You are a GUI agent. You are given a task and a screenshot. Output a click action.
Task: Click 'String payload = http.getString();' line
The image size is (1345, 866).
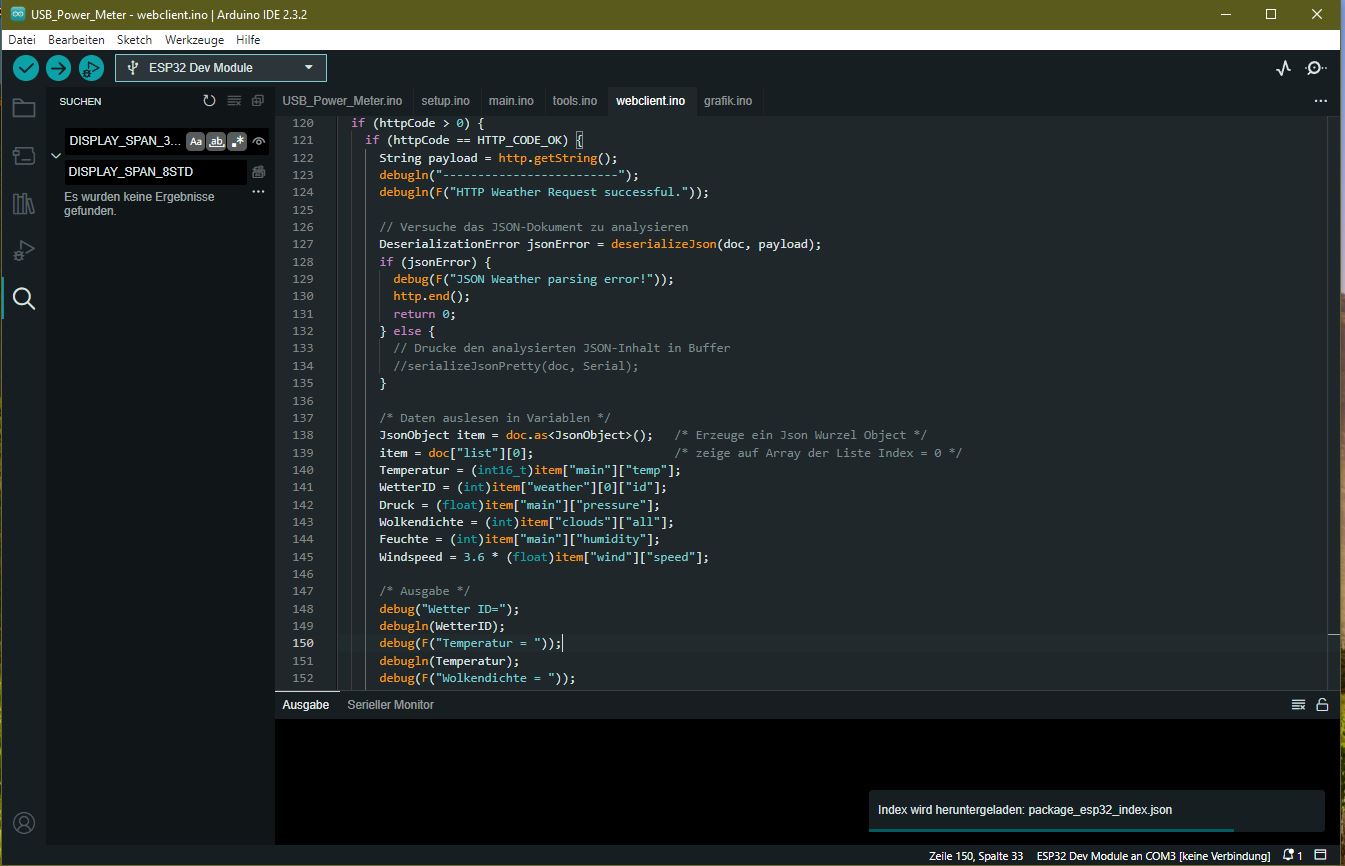point(499,158)
